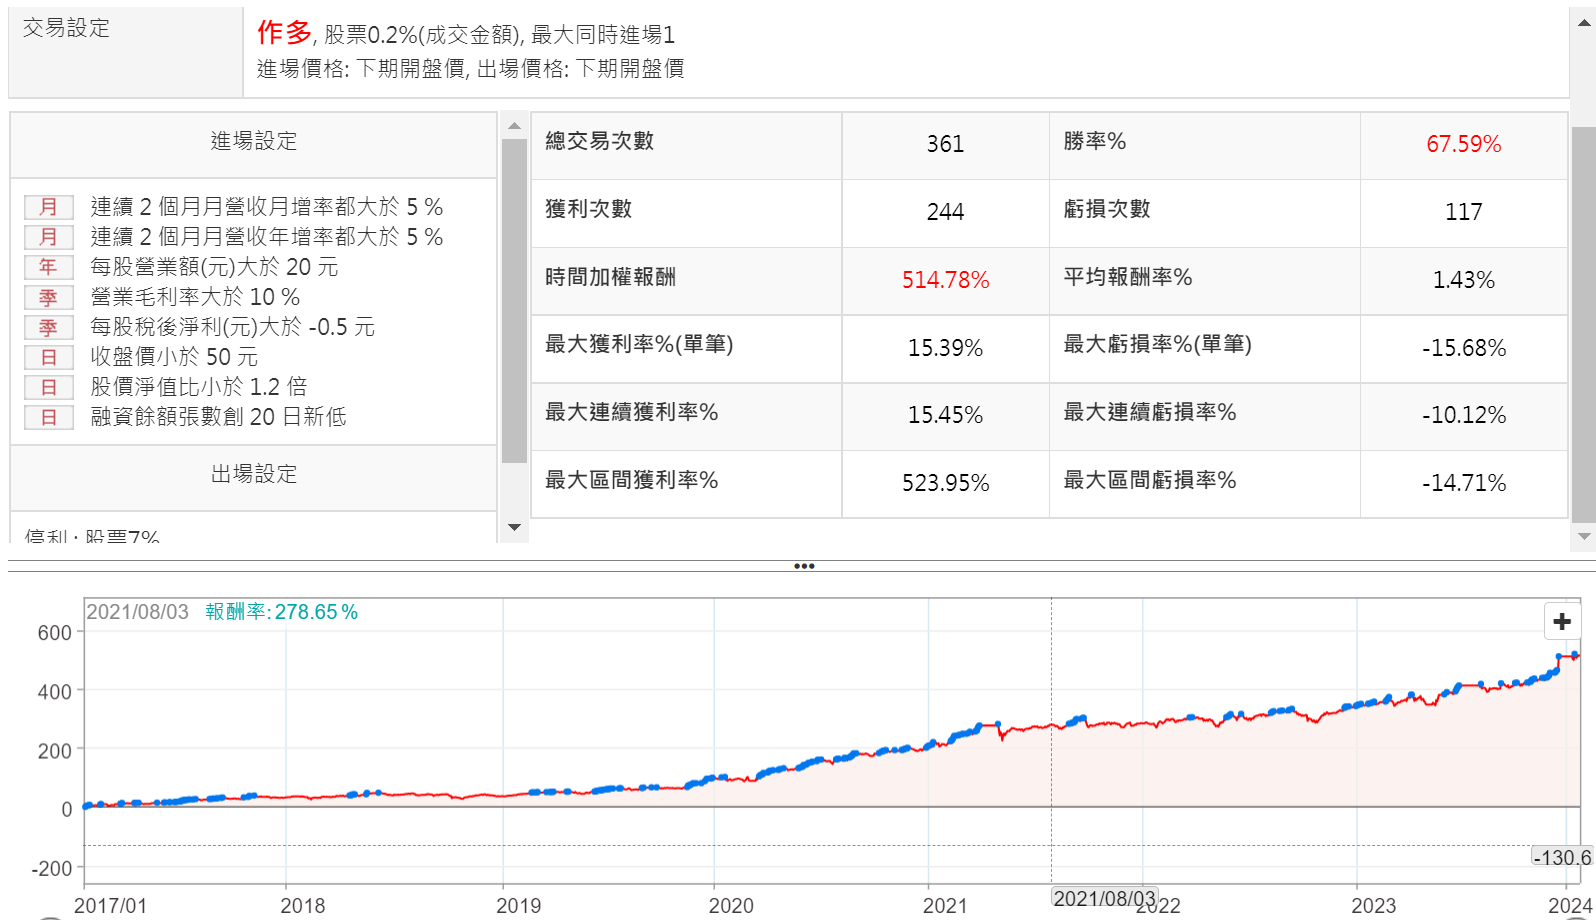Select the 出場設定 section header
The width and height of the screenshot is (1596, 920).
pyautogui.click(x=253, y=474)
